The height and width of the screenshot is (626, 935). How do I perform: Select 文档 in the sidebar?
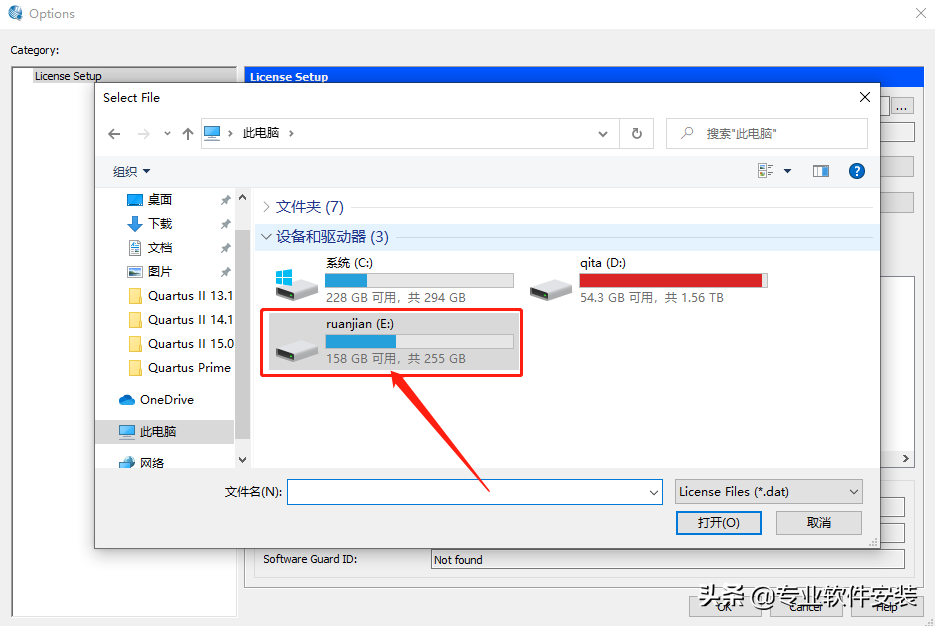click(x=160, y=247)
